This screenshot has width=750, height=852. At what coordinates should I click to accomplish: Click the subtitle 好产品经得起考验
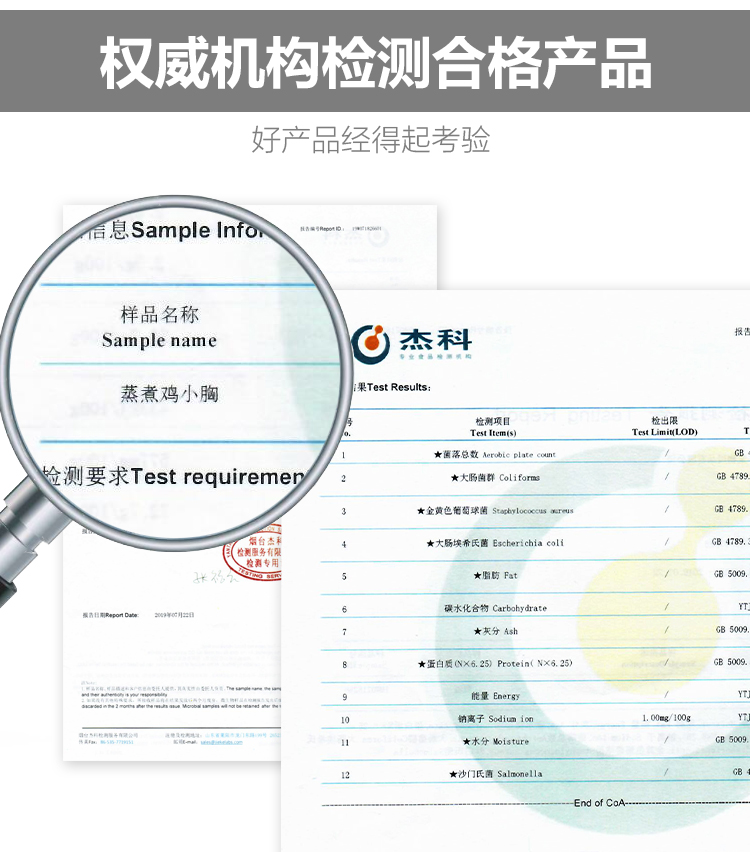(x=371, y=140)
